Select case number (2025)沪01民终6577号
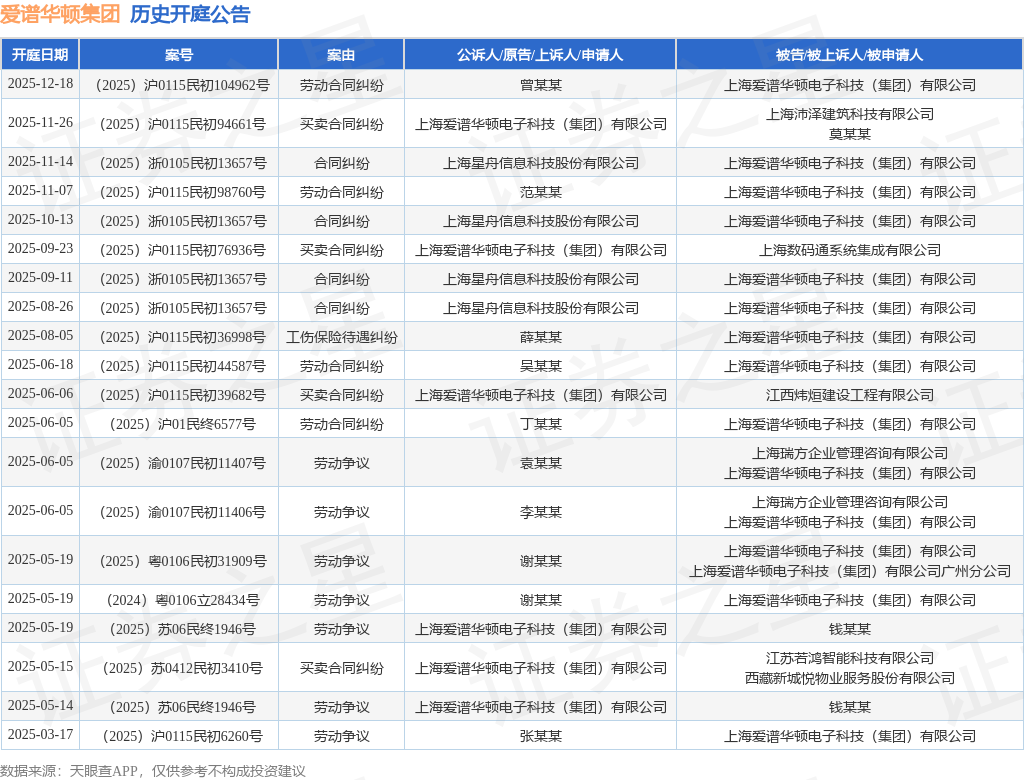 tap(179, 424)
